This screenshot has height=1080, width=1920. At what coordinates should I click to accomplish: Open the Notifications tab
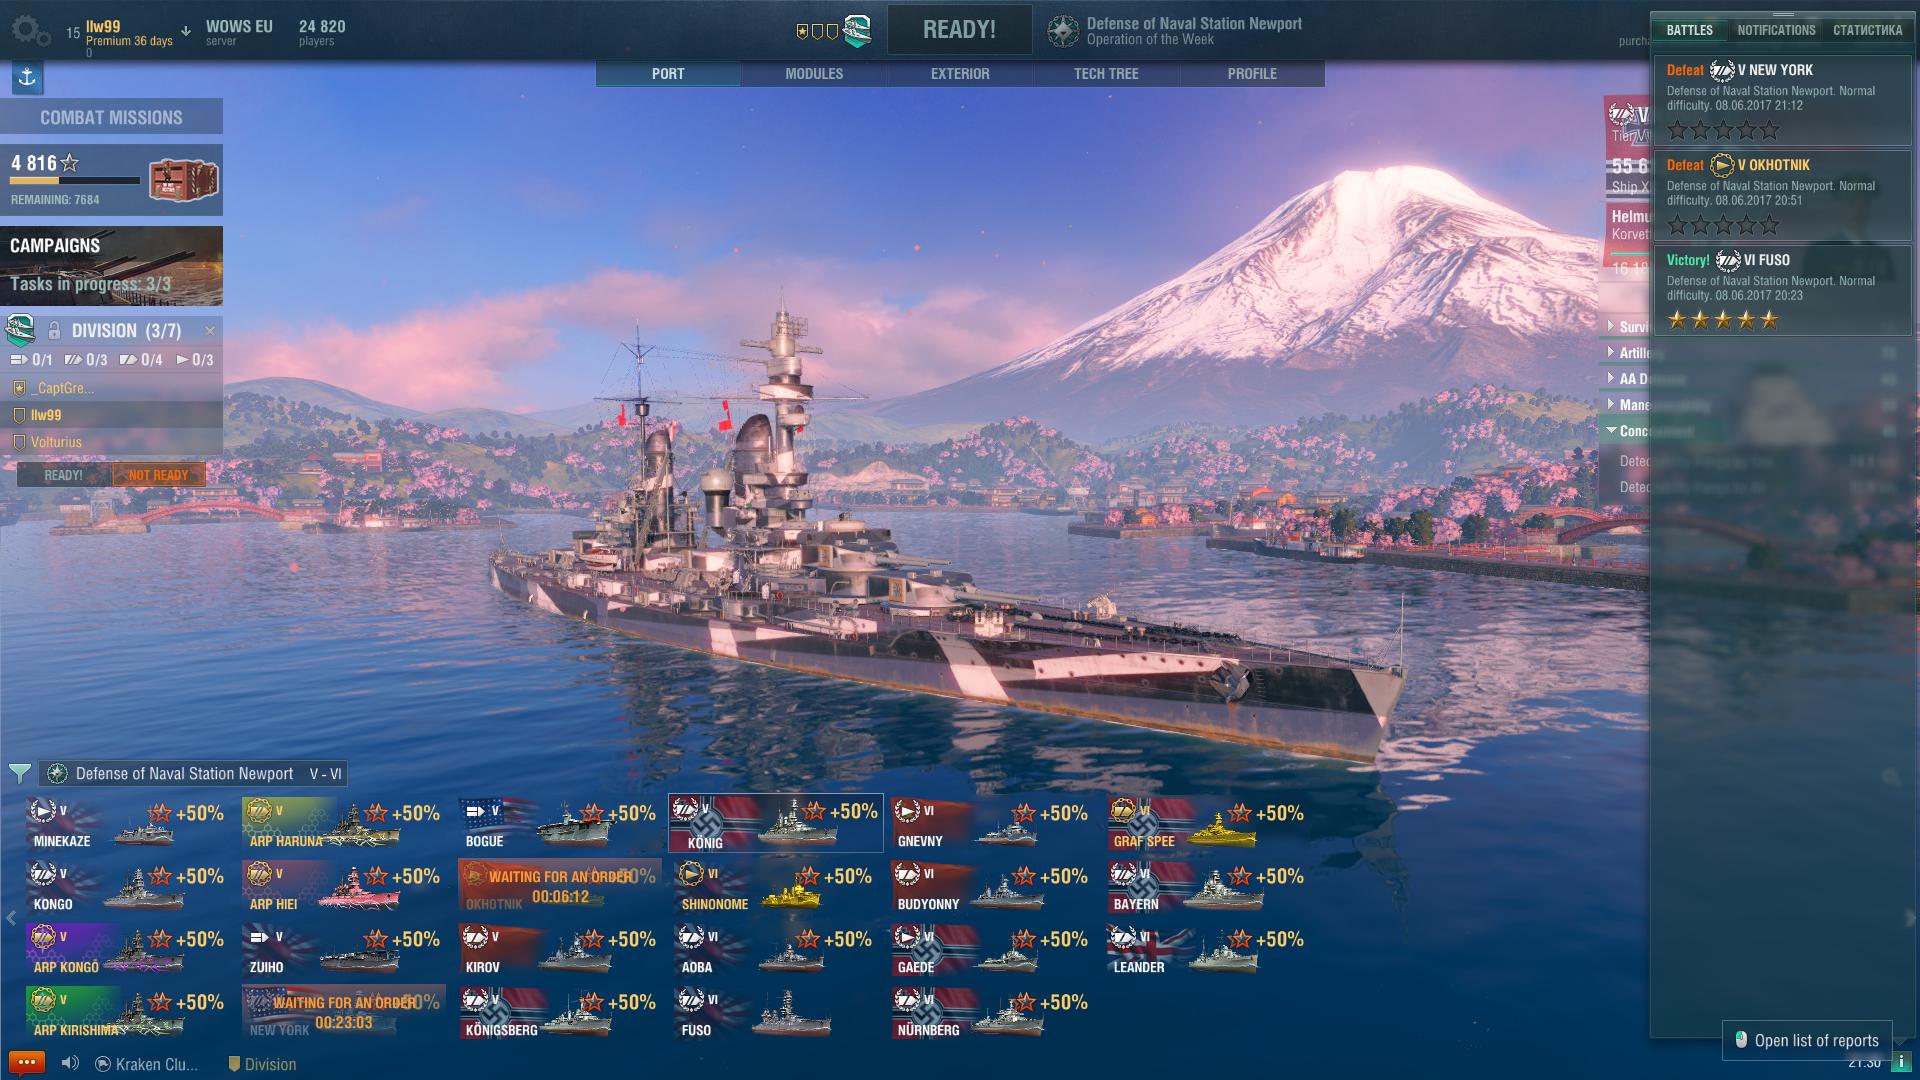click(x=1776, y=30)
